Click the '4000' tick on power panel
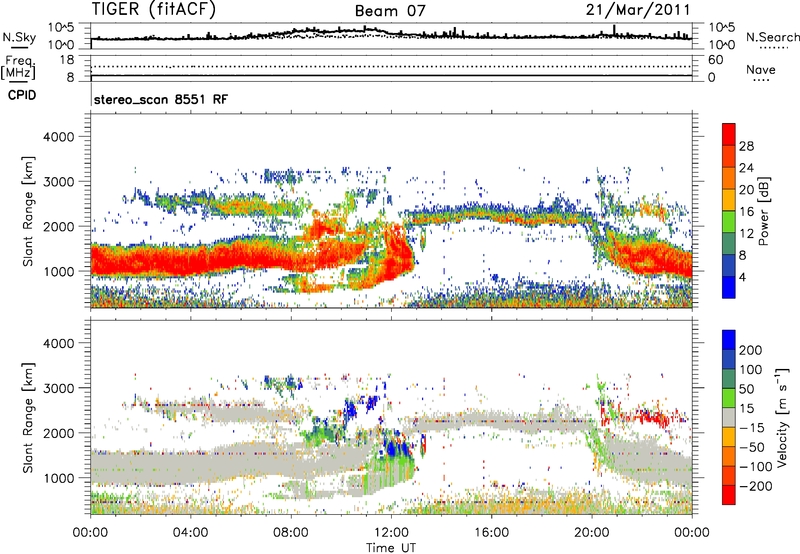The width and height of the screenshot is (800, 554). tap(59, 137)
